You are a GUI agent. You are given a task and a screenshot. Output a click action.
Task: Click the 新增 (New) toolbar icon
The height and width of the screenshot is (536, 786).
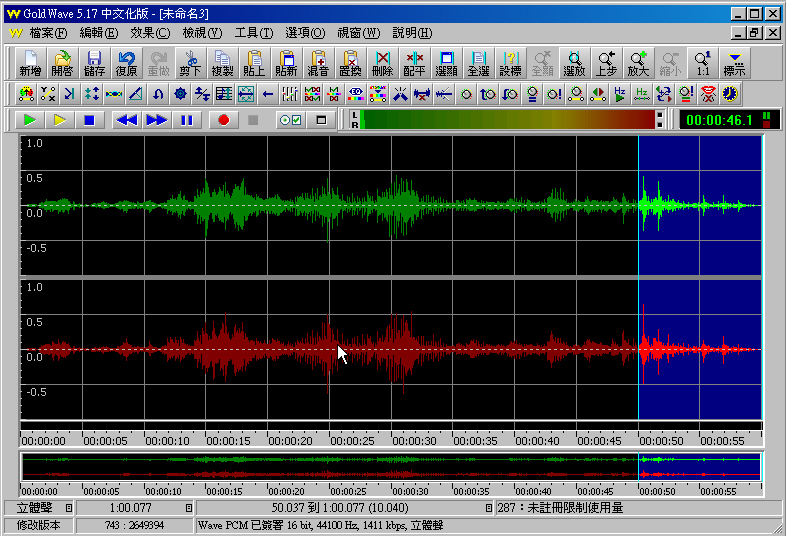coord(30,64)
